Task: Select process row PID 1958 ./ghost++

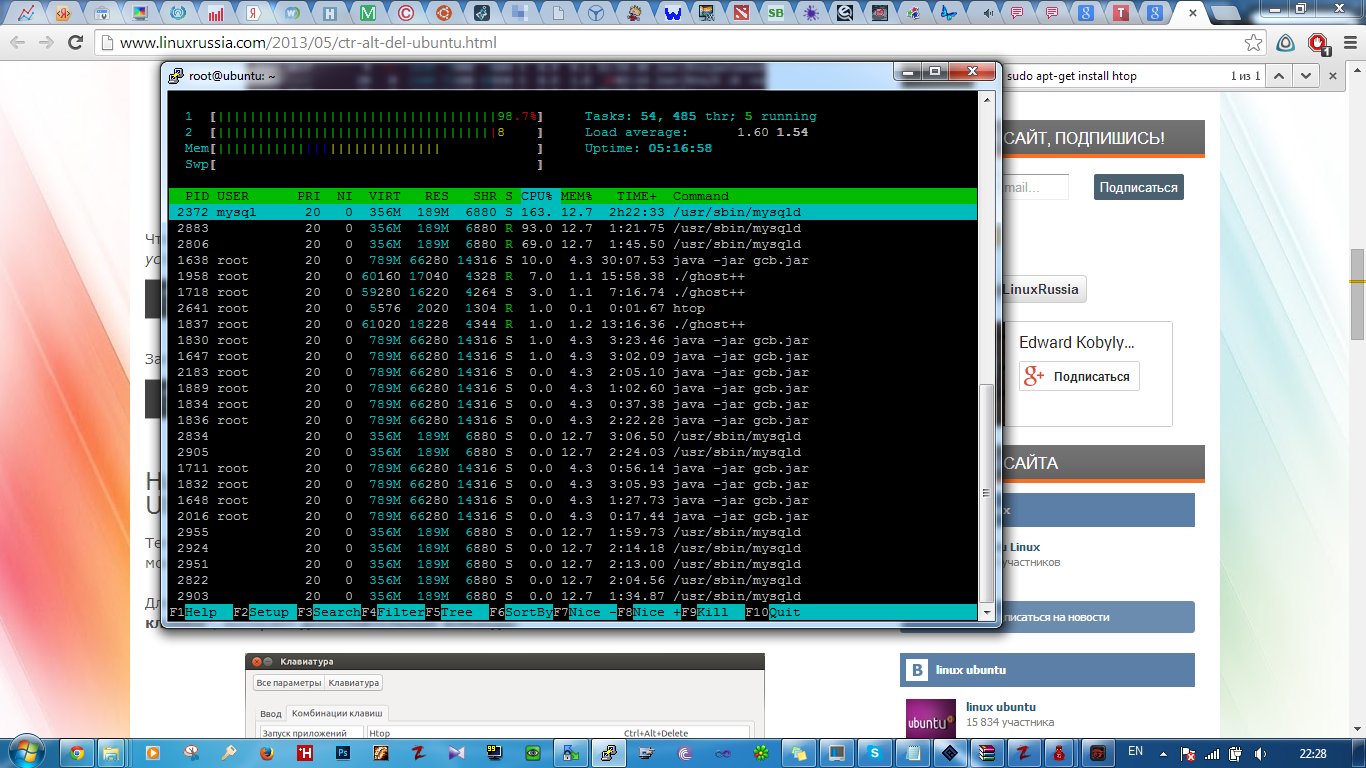Action: [x=573, y=276]
